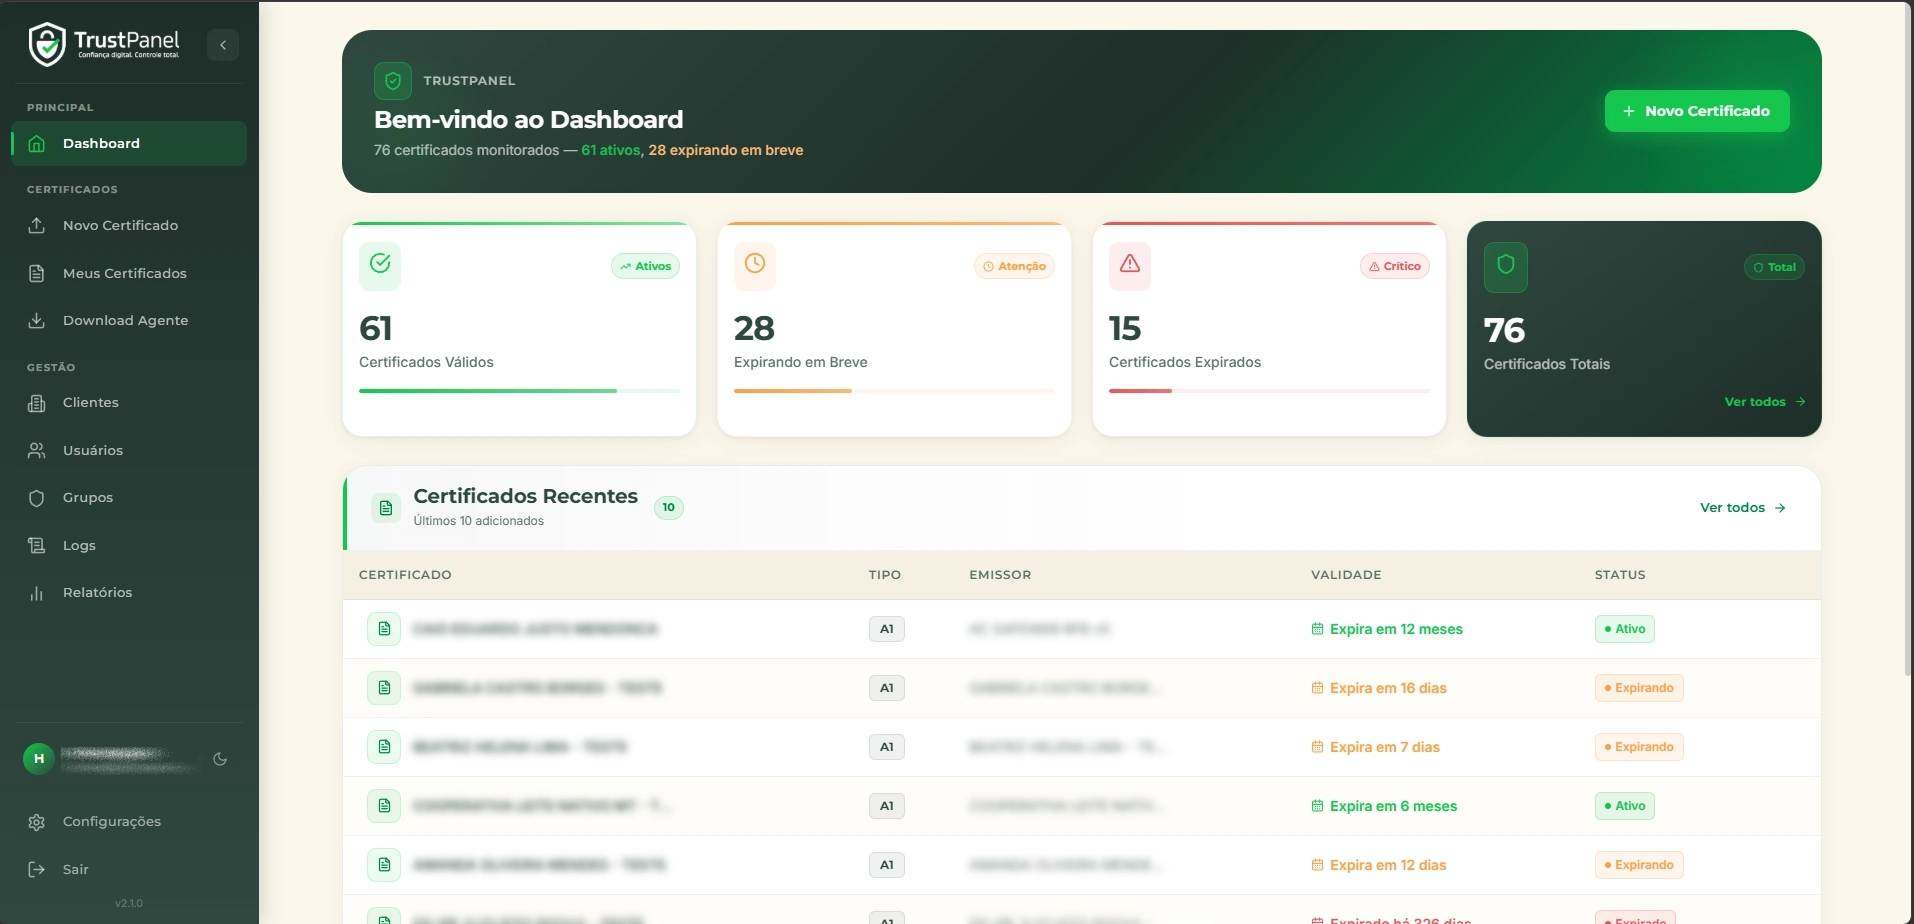The image size is (1914, 924).
Task: Click the shield icon on Certificados Totais card
Action: tap(1506, 265)
